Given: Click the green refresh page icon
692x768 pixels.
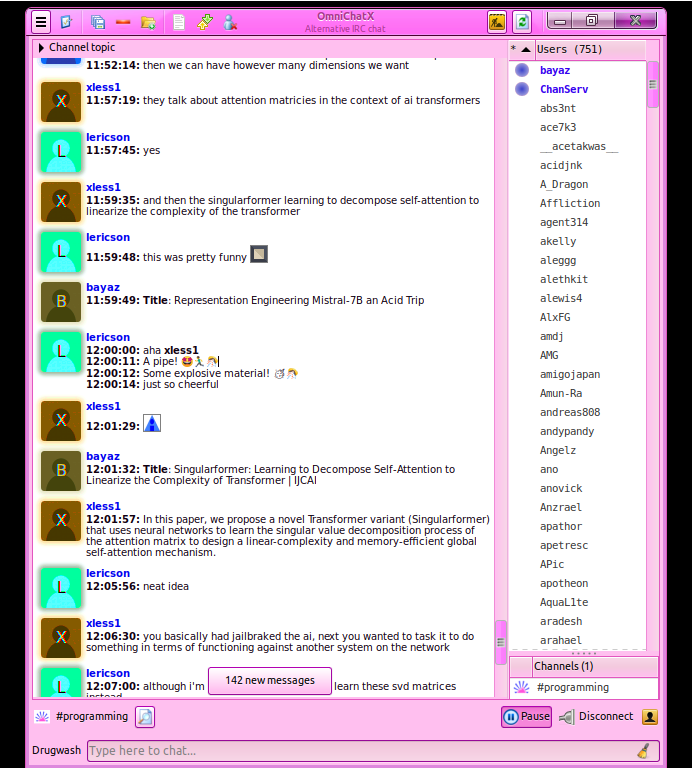Looking at the screenshot, I should (x=522, y=22).
